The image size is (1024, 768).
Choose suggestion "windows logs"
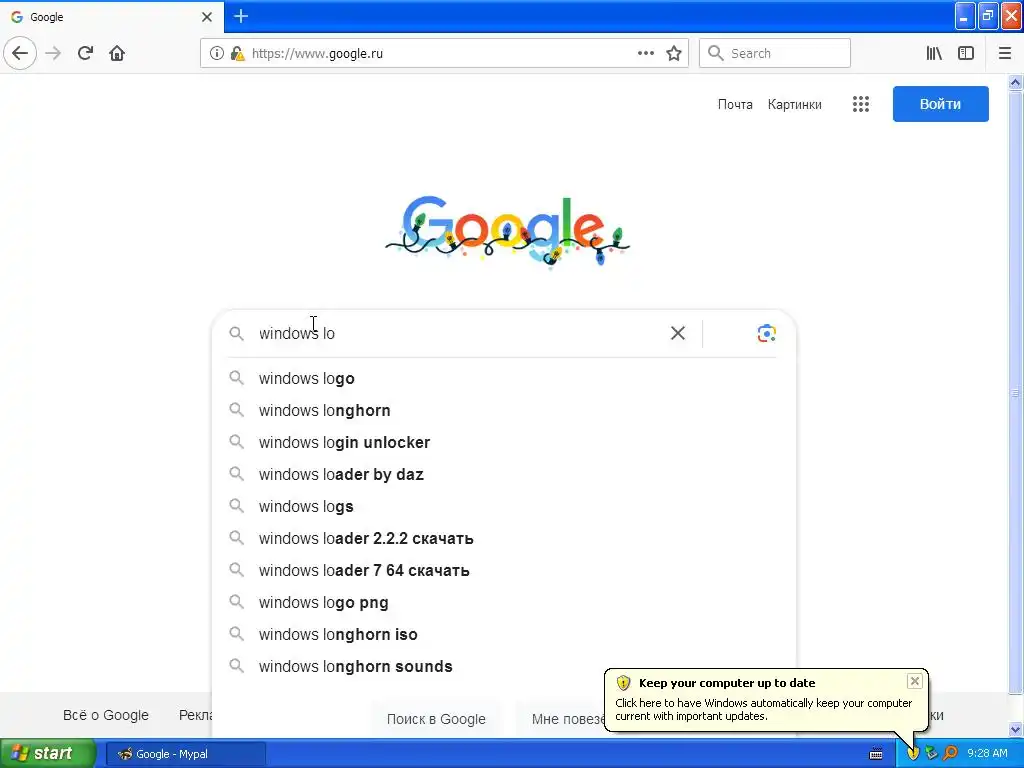coord(504,506)
